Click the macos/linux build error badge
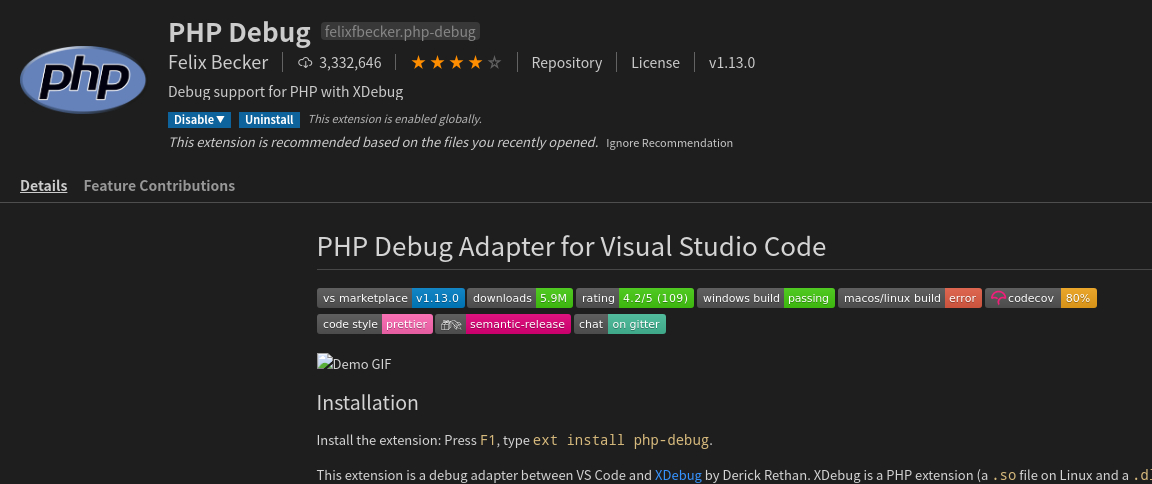The image size is (1152, 484). (910, 298)
